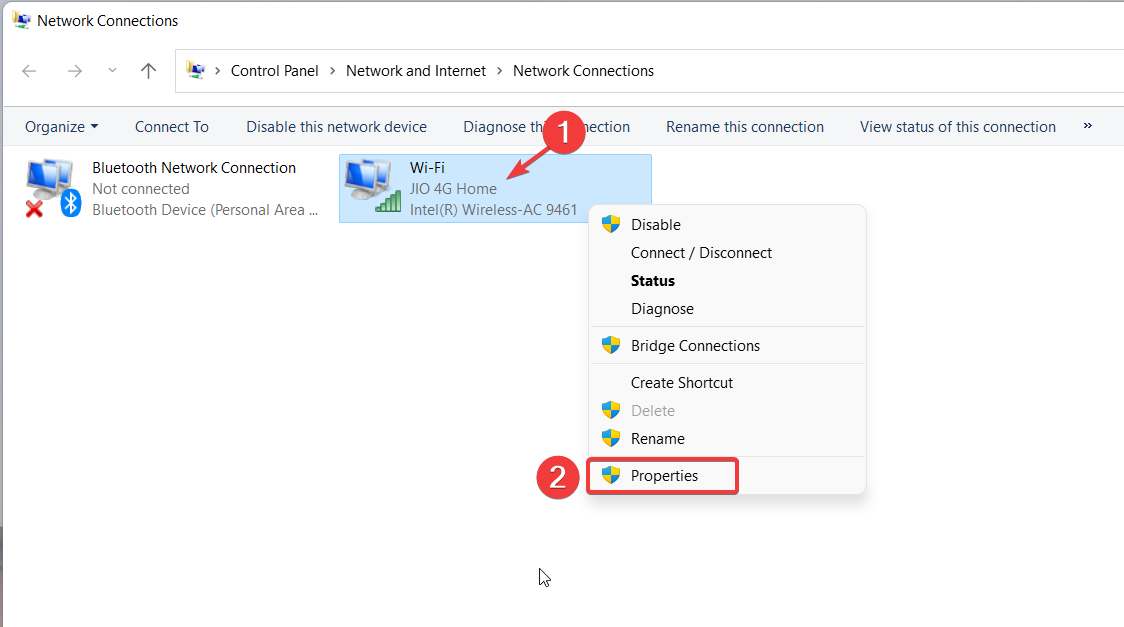Click the shield icon beside Bridge Connections

coord(610,345)
